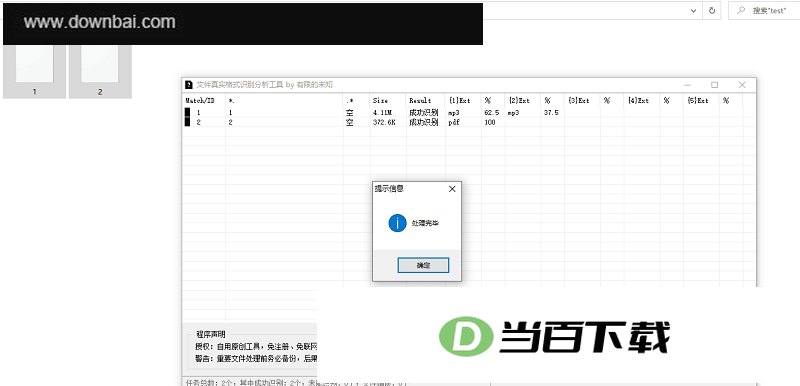The height and width of the screenshot is (386, 800).
Task: Select the 4.11M size cell
Action: (x=382, y=112)
